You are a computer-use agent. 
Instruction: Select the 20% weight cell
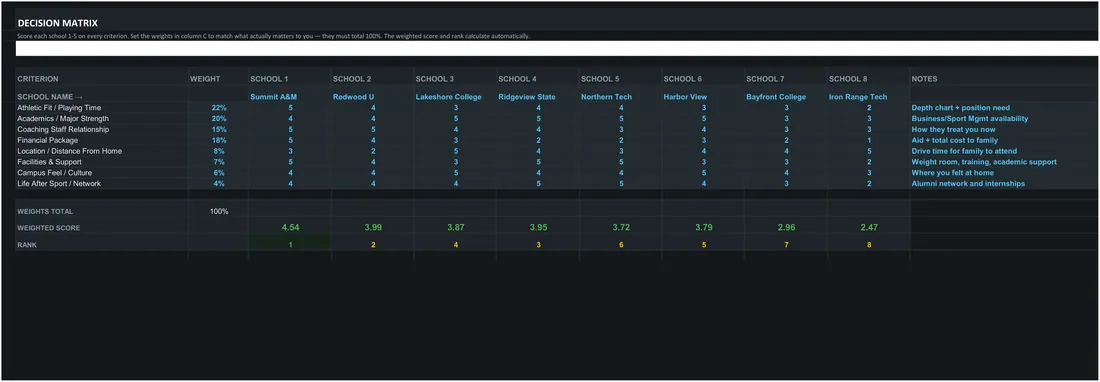click(219, 119)
